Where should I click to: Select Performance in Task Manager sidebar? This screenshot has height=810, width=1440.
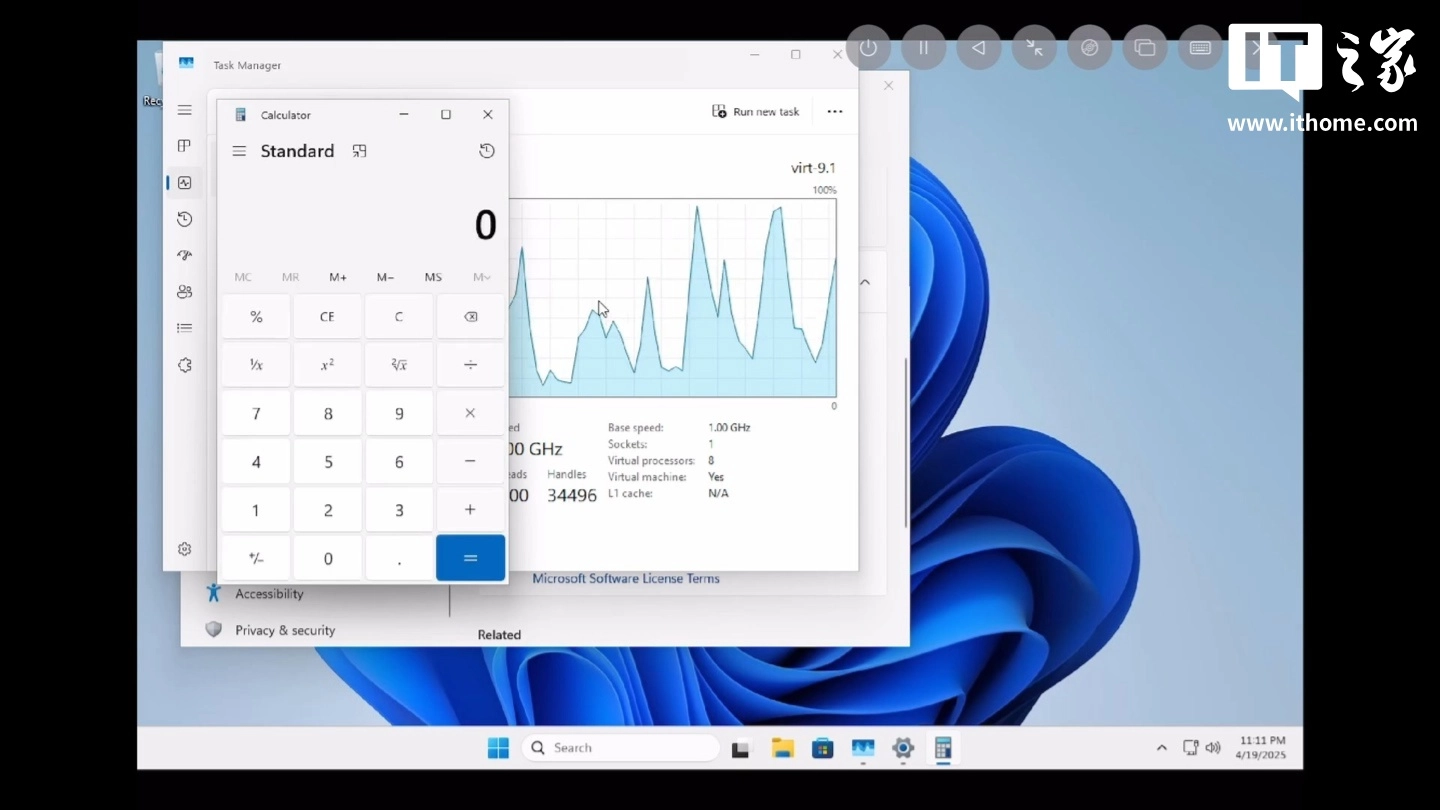pyautogui.click(x=184, y=182)
